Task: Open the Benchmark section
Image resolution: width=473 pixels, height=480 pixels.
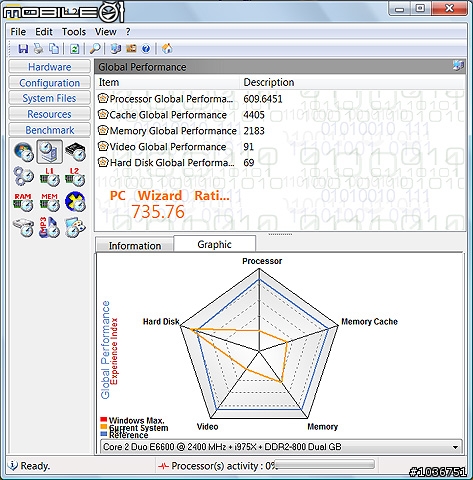Action: tap(49, 130)
